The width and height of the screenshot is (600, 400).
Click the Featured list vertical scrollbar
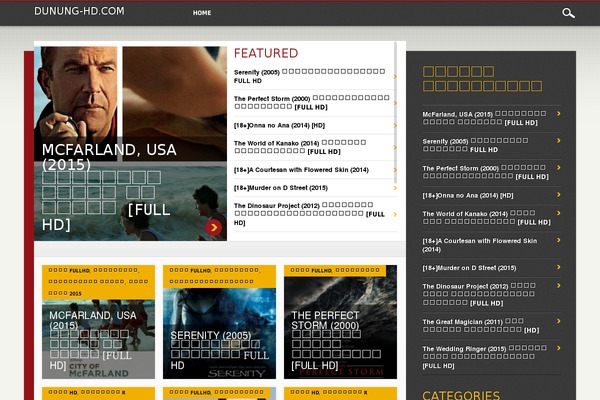395,113
